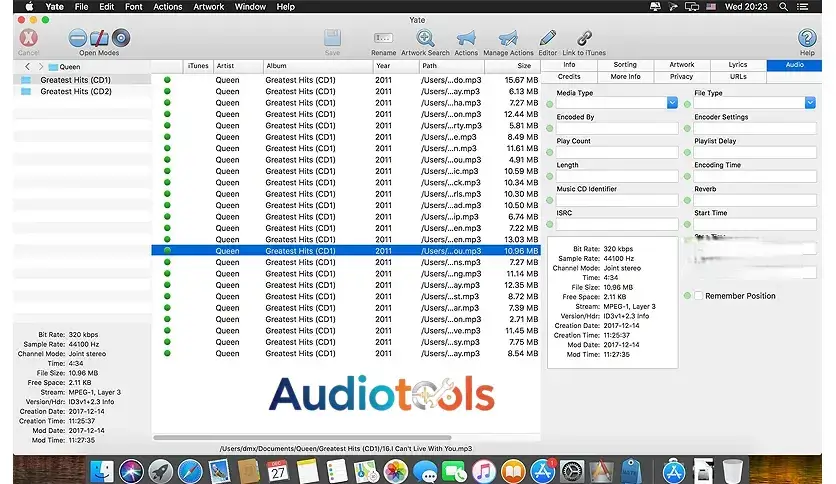Sort by the Album column header

click(318, 66)
